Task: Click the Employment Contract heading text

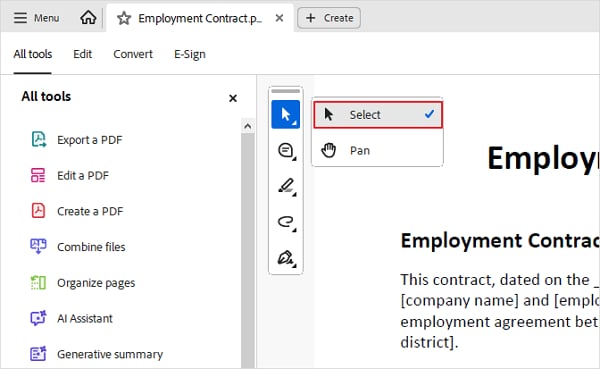Action: click(500, 241)
